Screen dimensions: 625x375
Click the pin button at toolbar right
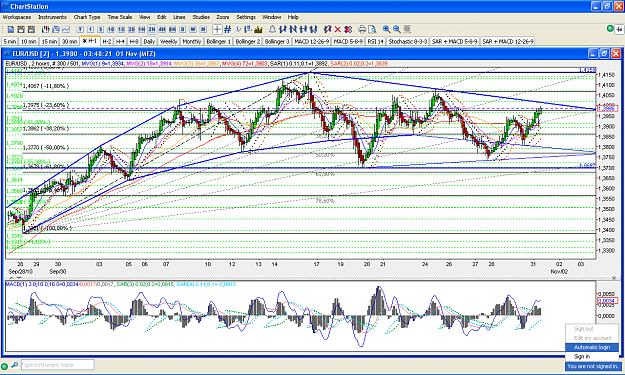tap(619, 29)
